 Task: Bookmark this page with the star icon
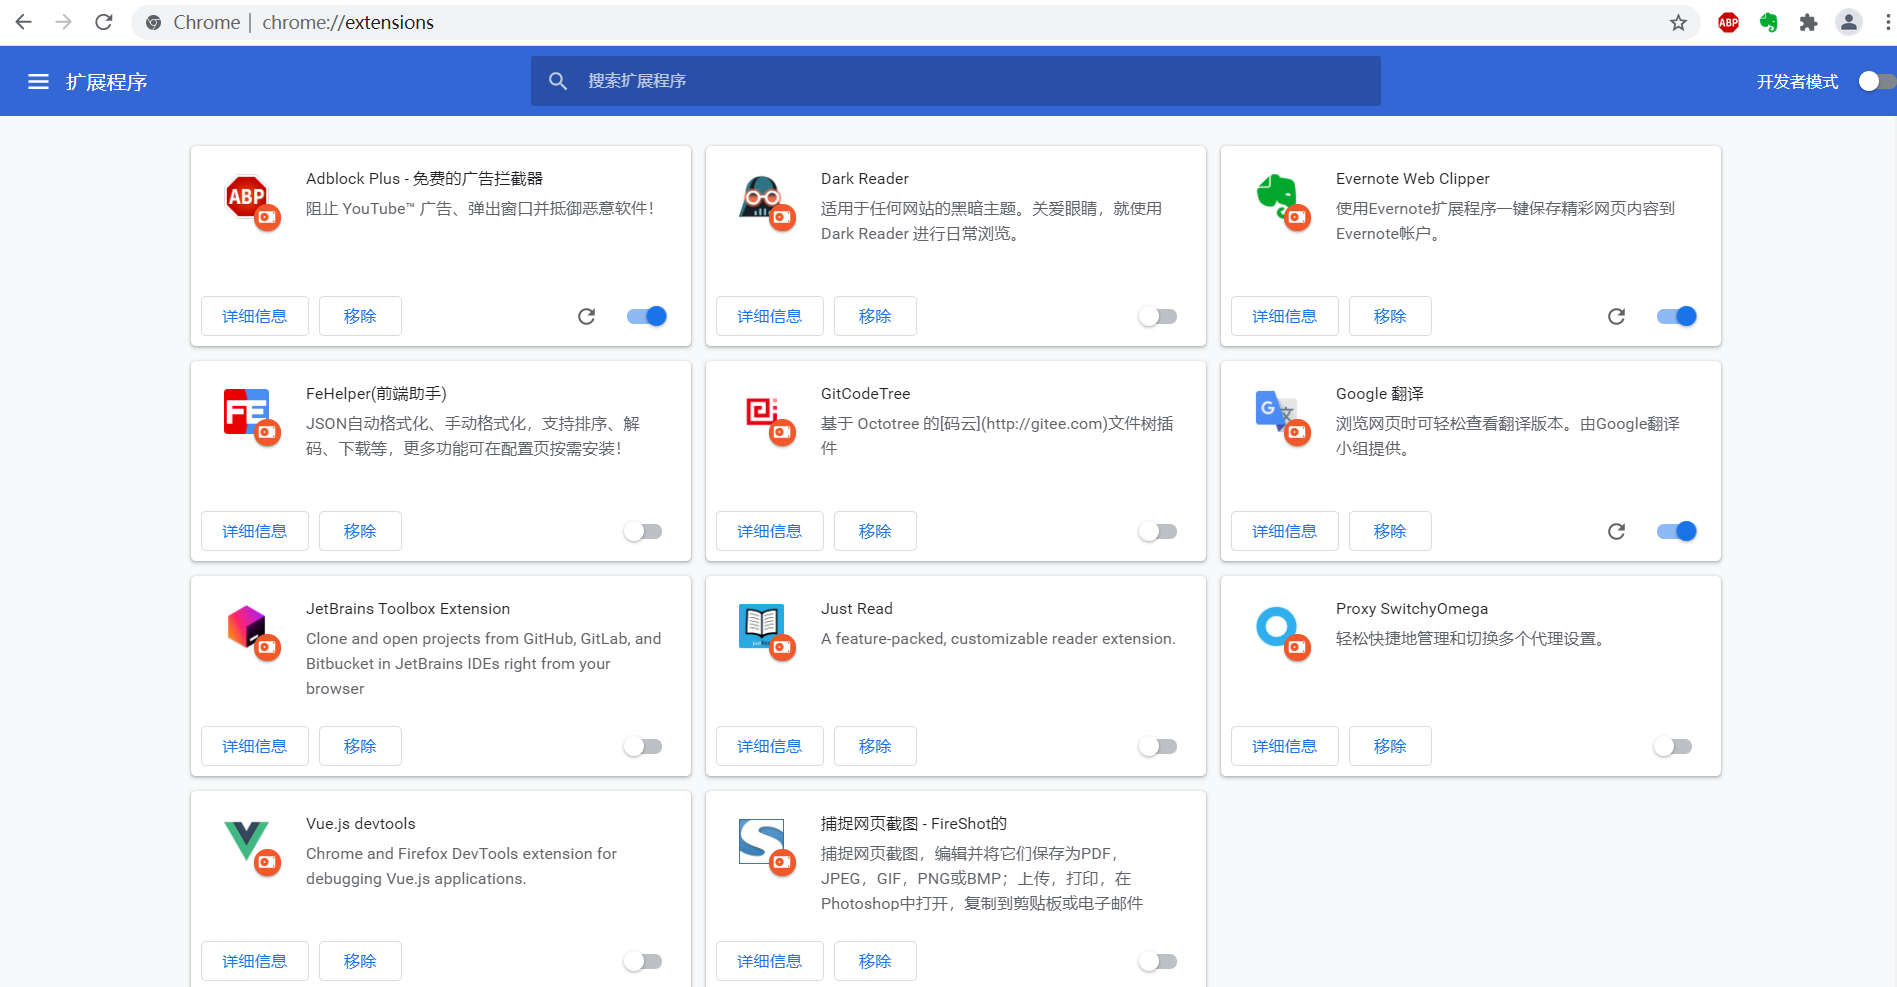[1678, 22]
